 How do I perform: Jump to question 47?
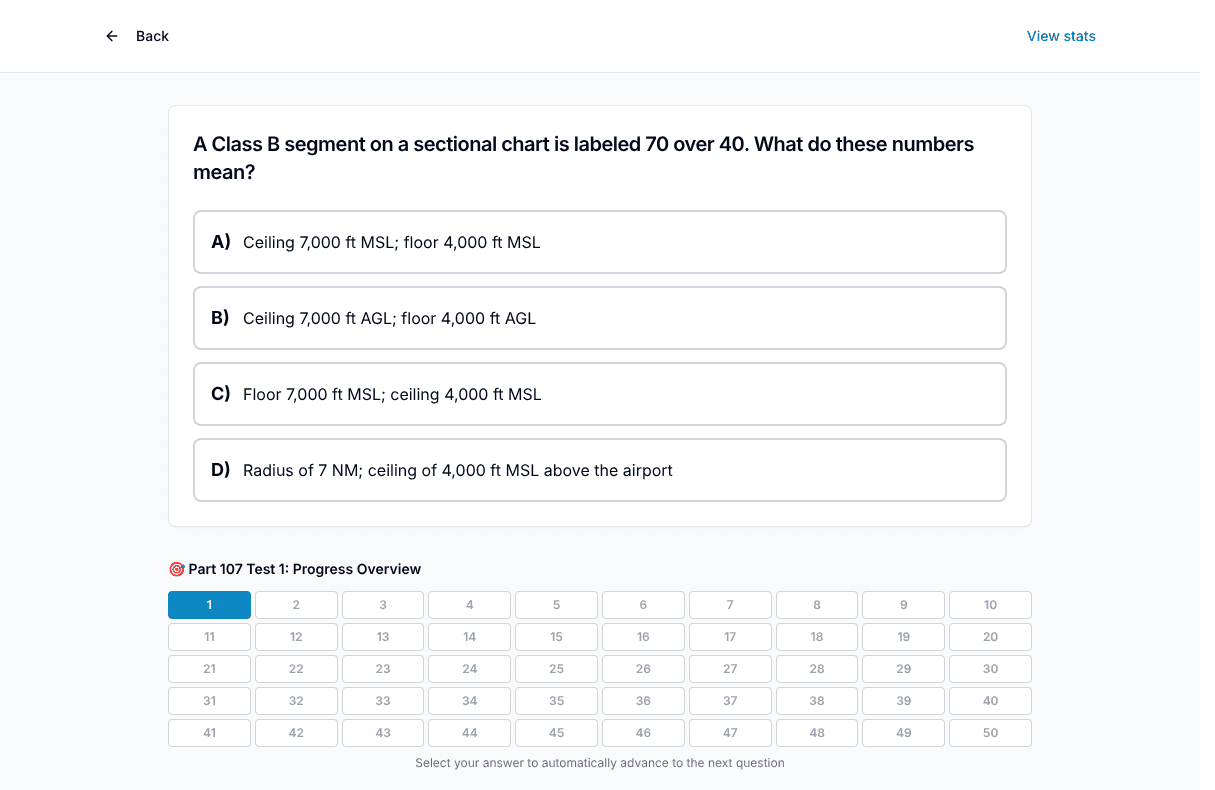click(730, 733)
